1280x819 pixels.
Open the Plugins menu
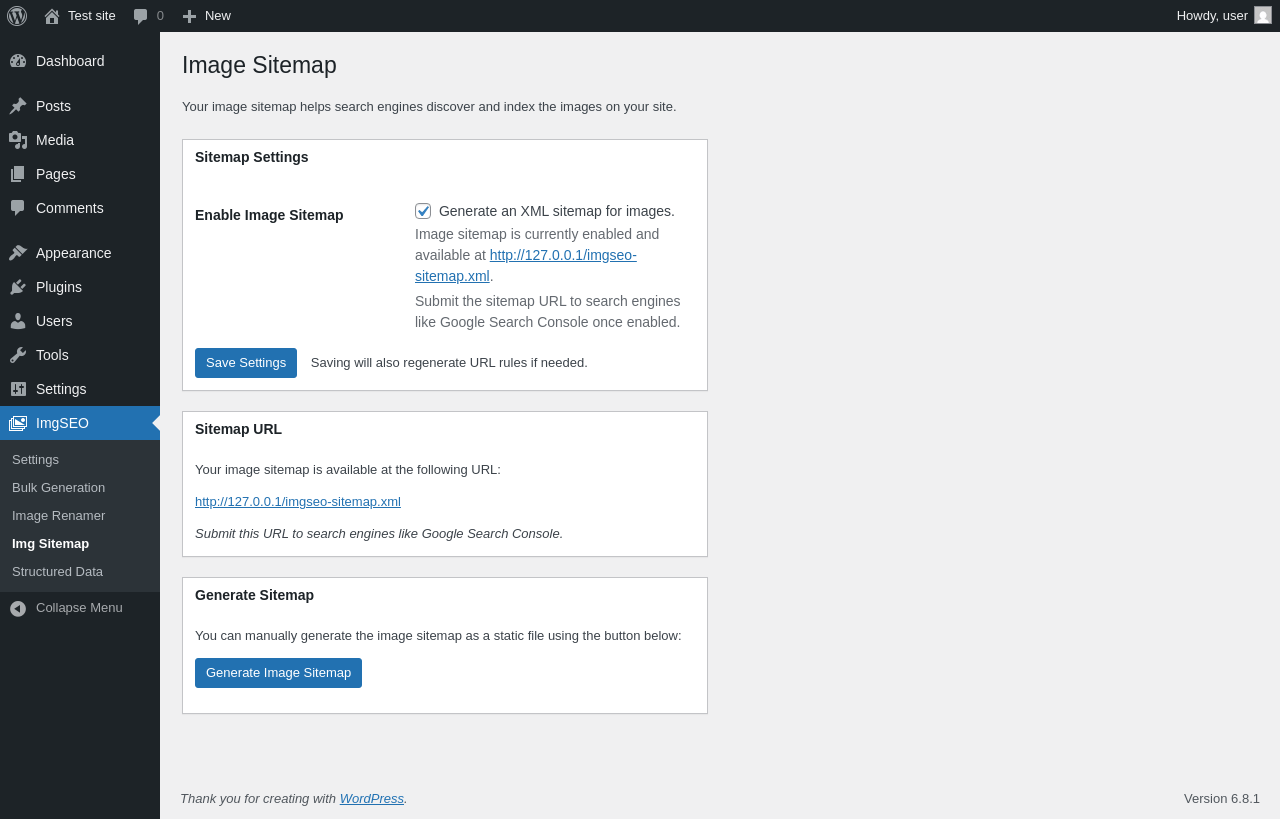coord(80,287)
